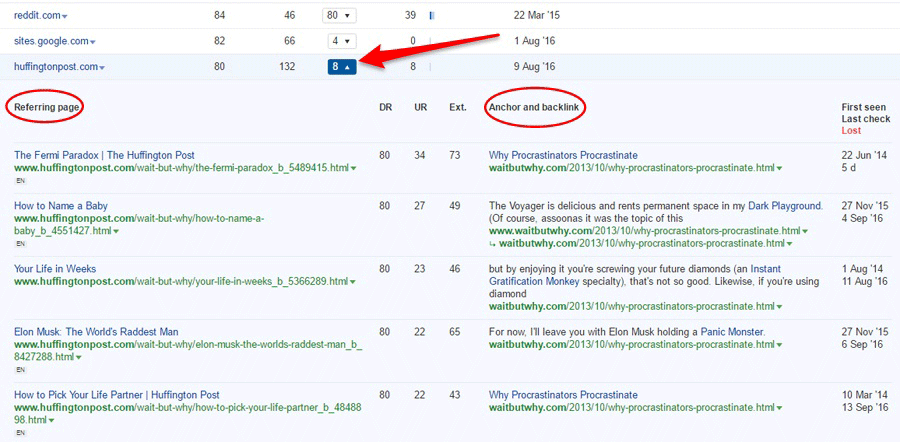Click the Referring page column header
The width and height of the screenshot is (900, 442).
[x=46, y=107]
